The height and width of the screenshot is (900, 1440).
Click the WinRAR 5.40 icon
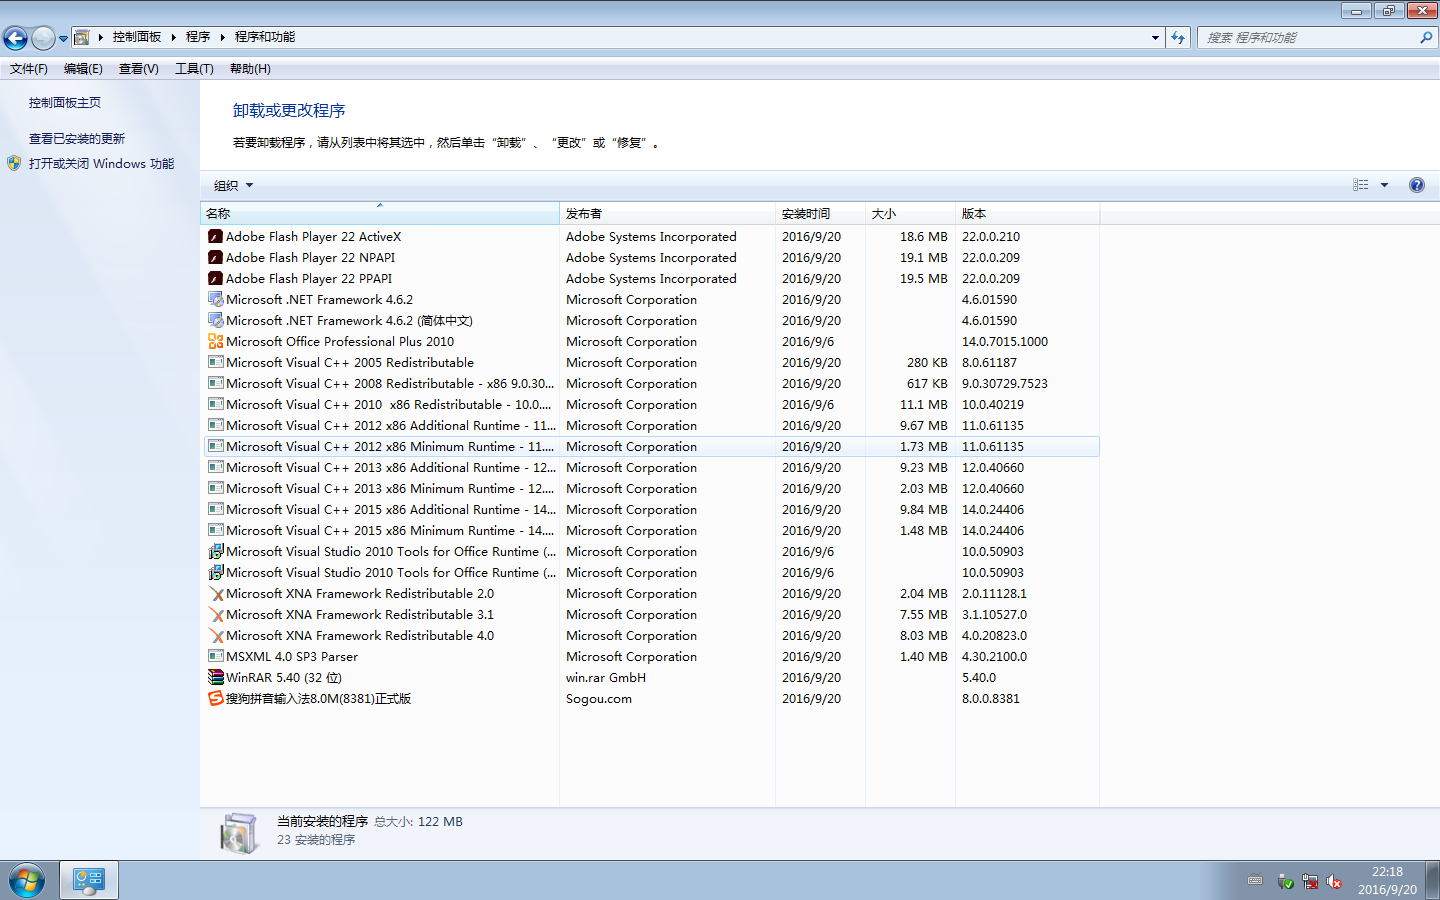(x=215, y=678)
